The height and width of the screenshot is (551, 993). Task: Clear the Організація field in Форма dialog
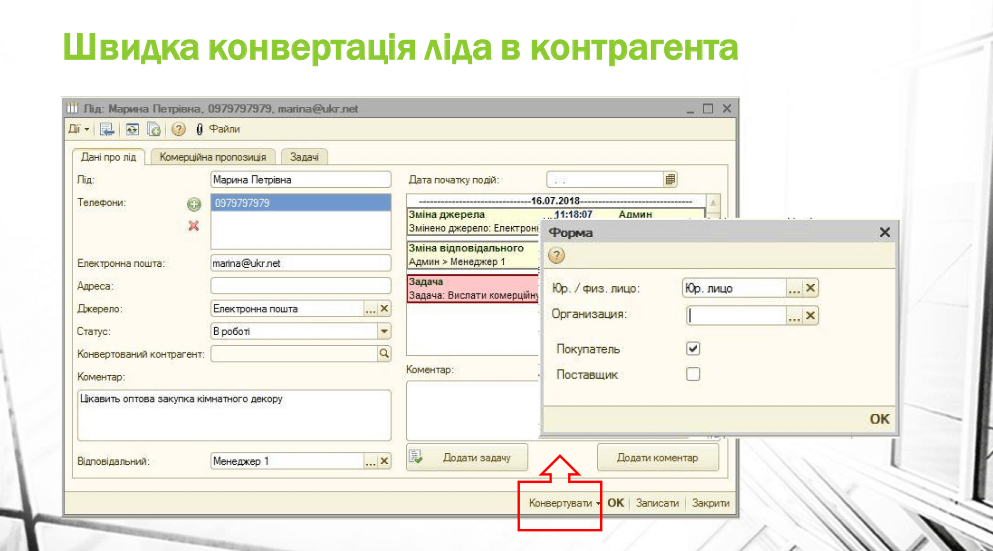[811, 316]
